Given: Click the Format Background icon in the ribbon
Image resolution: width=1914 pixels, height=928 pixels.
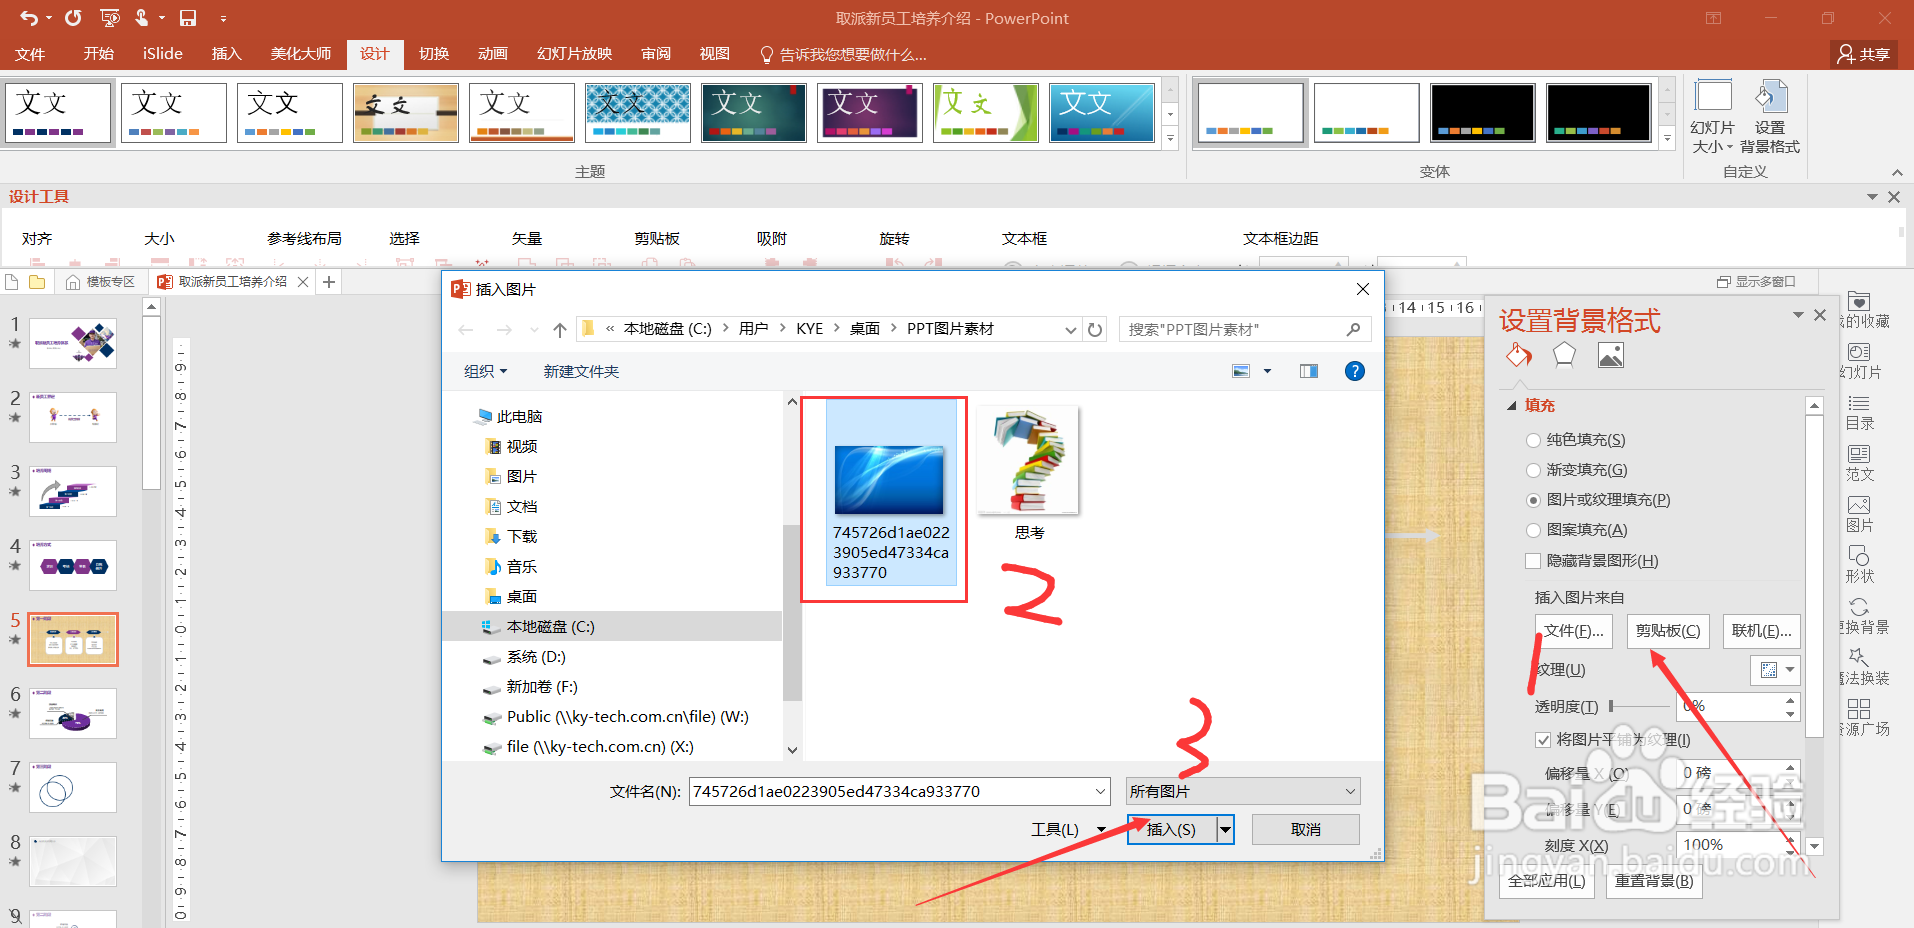Looking at the screenshot, I should coord(1770,97).
